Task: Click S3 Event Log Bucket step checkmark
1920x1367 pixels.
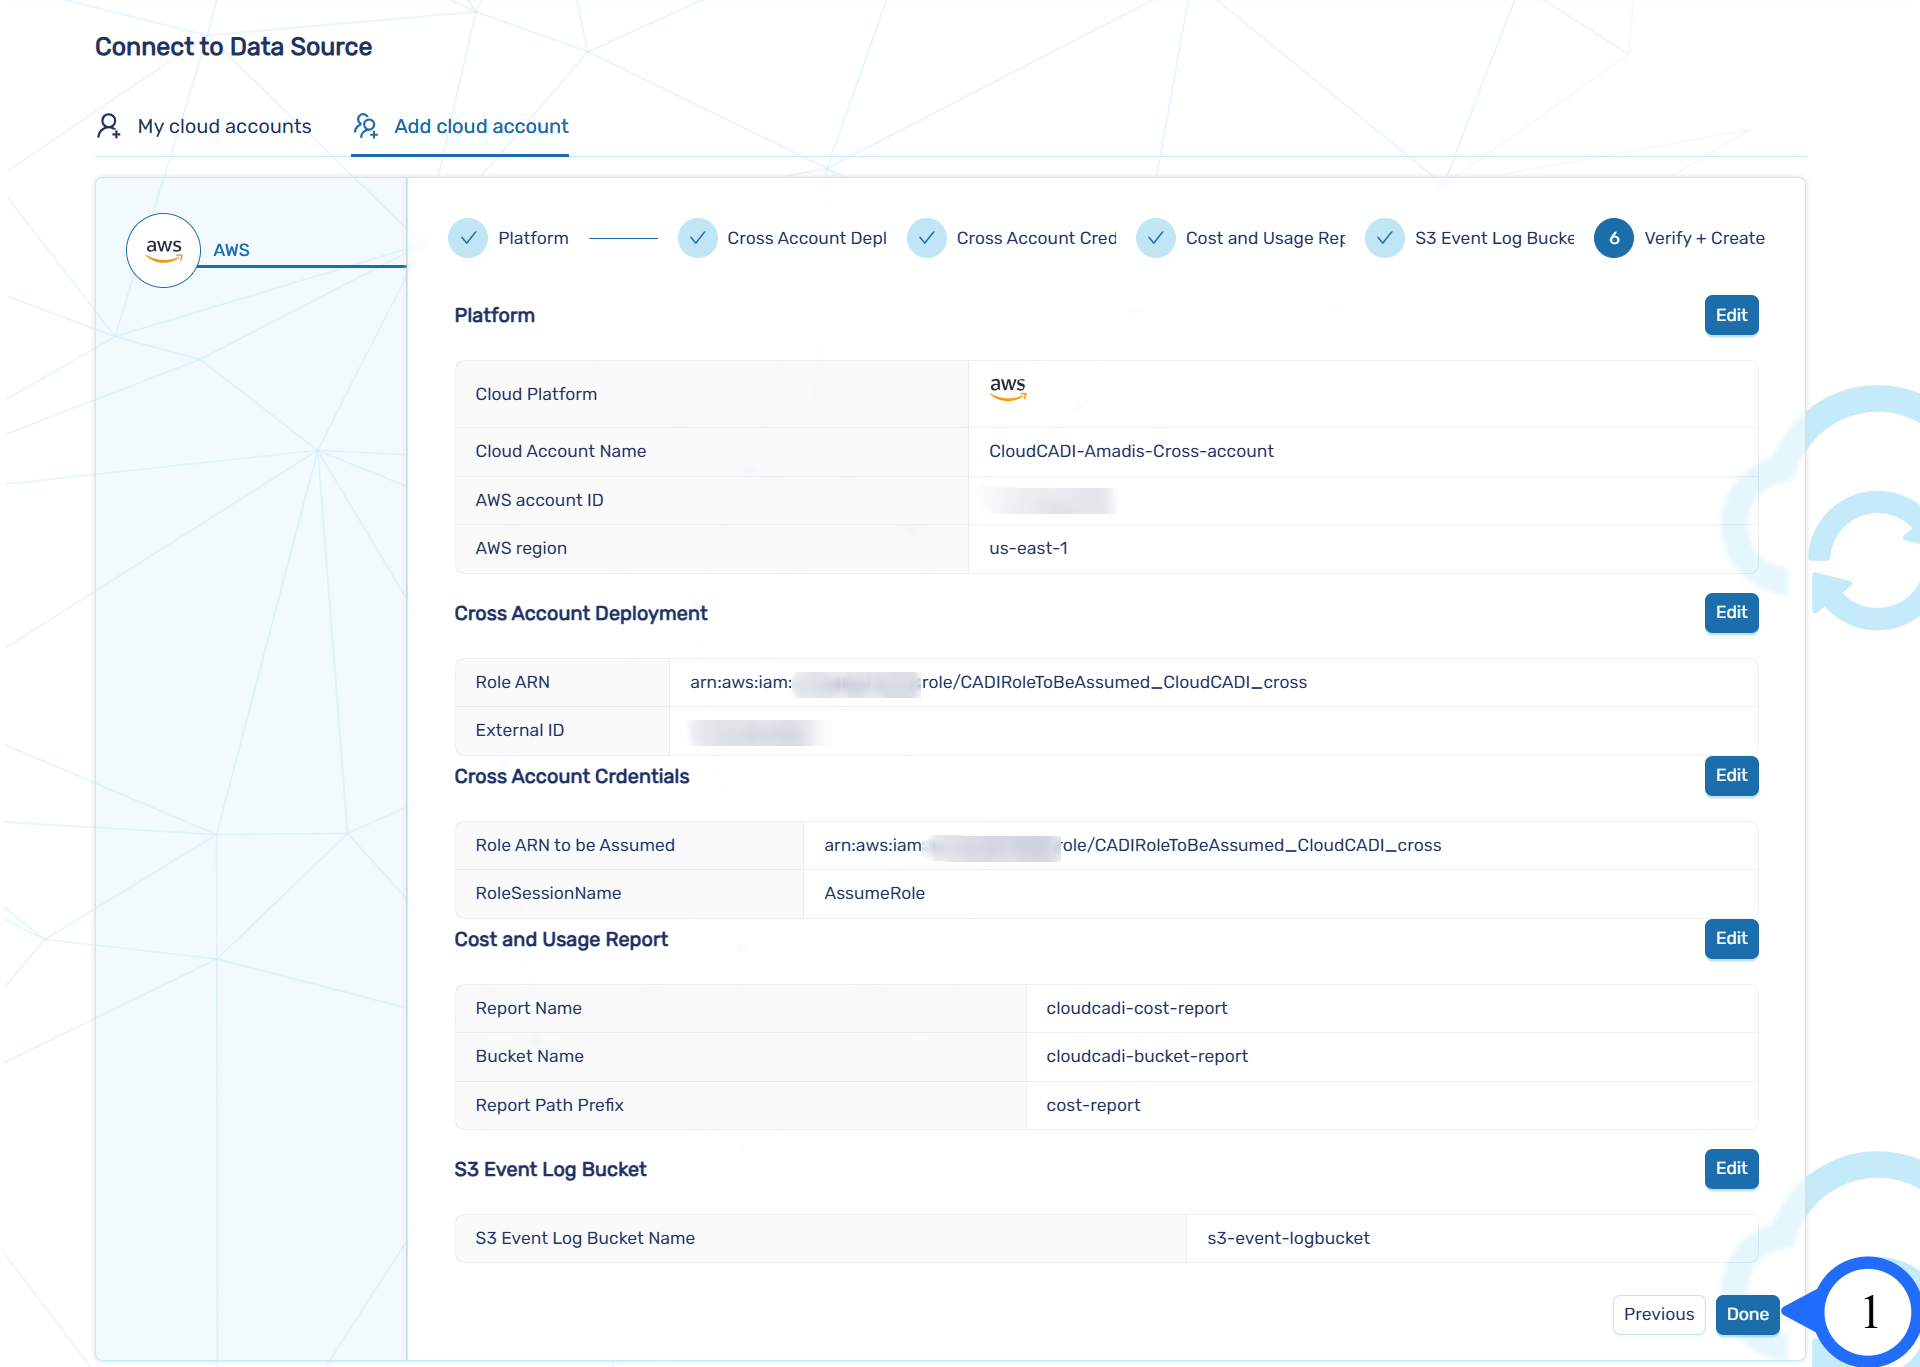Action: 1384,238
